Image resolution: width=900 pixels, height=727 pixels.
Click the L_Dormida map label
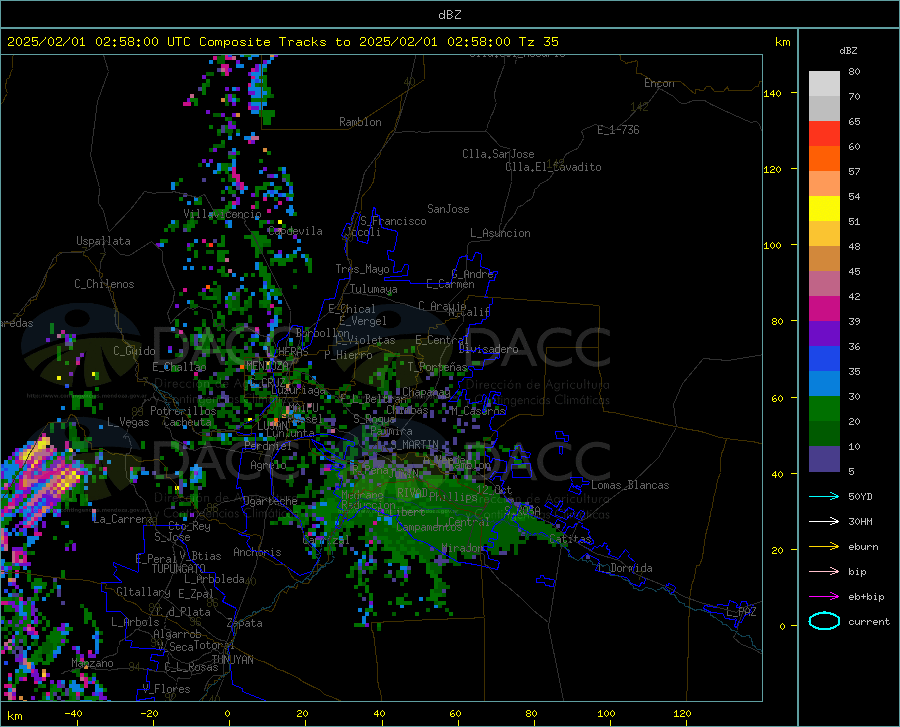(x=624, y=568)
